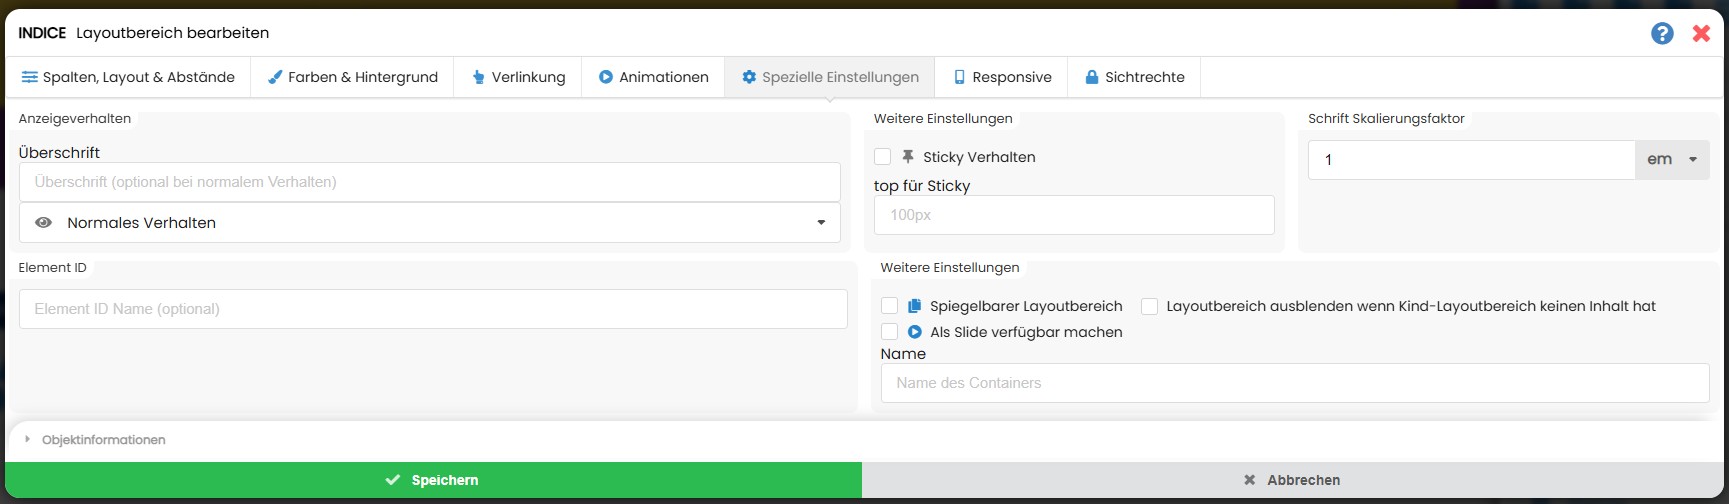Image resolution: width=1729 pixels, height=504 pixels.
Task: Click the play icon beside Als Slide verfügbar
Action: (x=914, y=332)
